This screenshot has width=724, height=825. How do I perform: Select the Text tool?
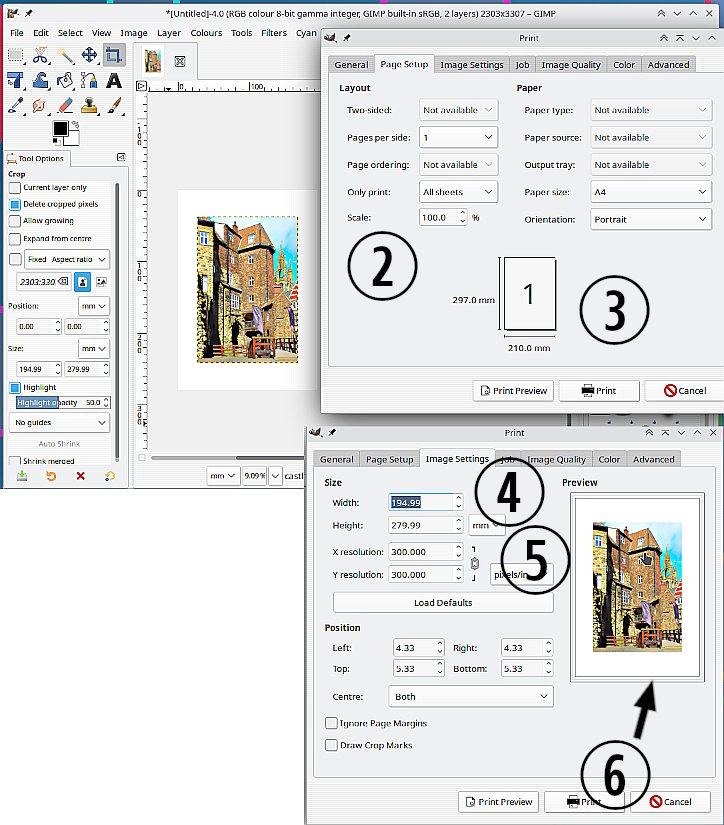point(114,81)
